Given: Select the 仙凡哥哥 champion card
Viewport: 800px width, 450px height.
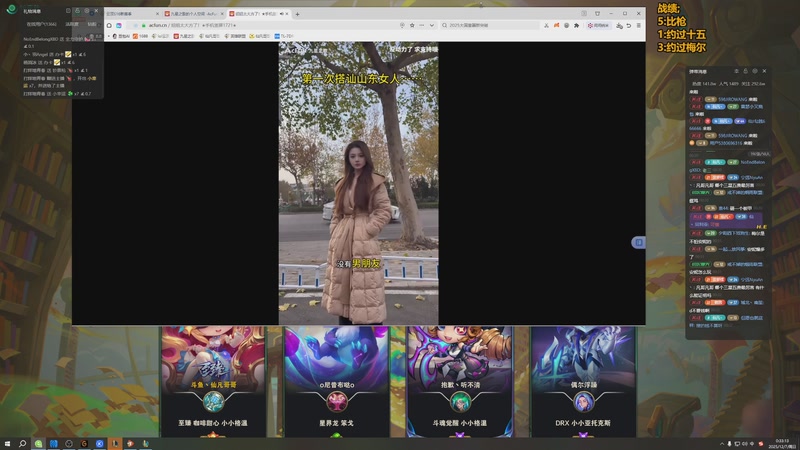Looking at the screenshot, I should 213,382.
